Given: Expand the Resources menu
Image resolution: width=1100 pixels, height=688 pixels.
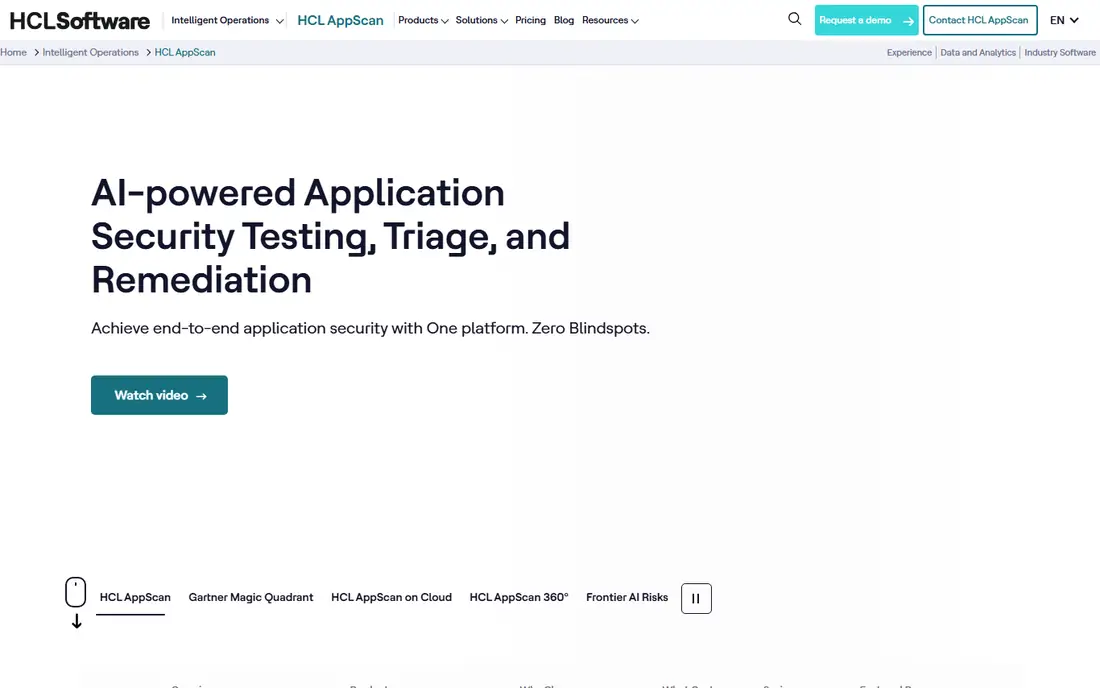Looking at the screenshot, I should click(x=610, y=20).
